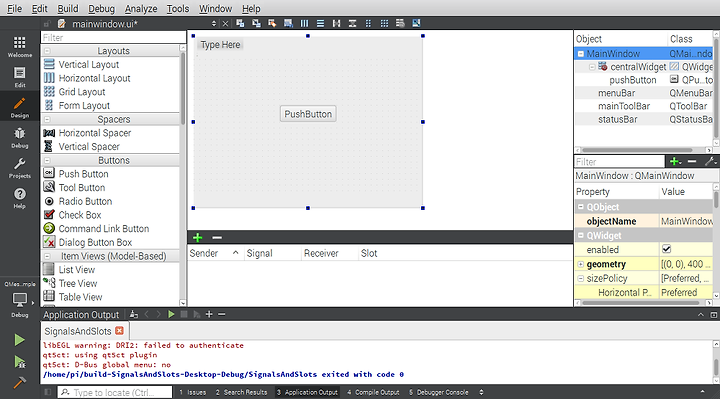Open the Build menu
The image size is (720, 399).
(x=68, y=8)
